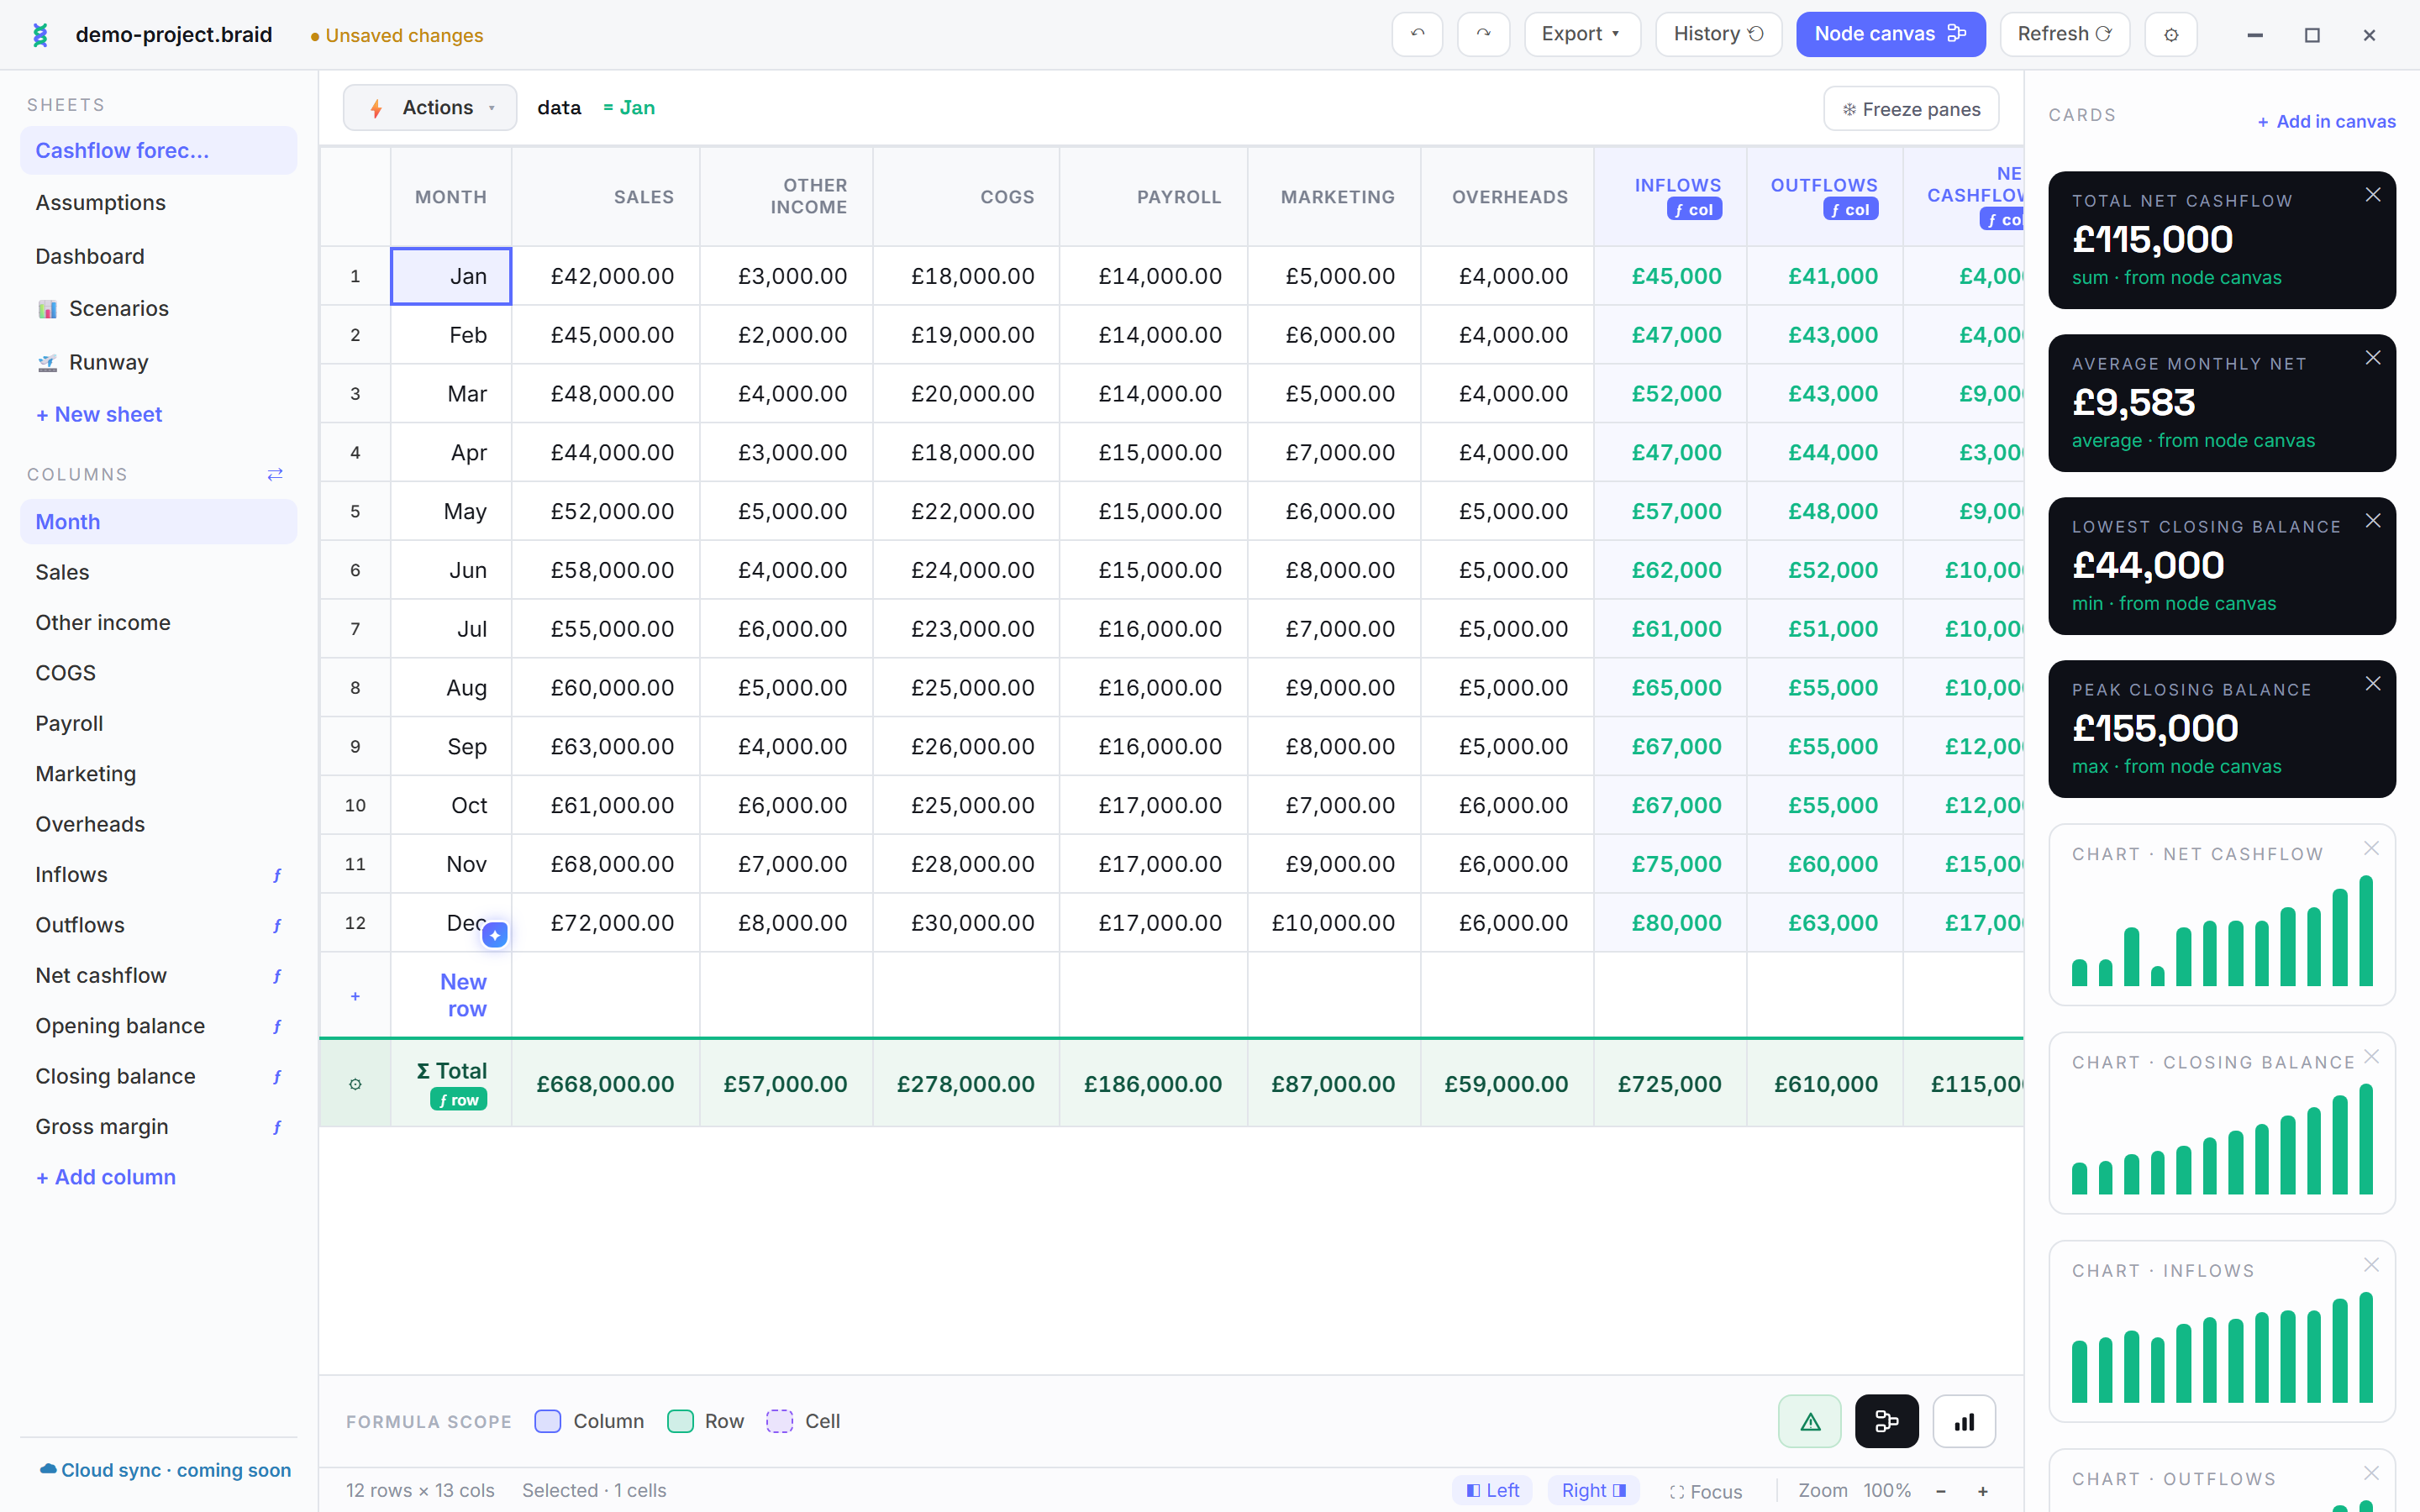Toggle the Node canvas view

click(x=1890, y=34)
